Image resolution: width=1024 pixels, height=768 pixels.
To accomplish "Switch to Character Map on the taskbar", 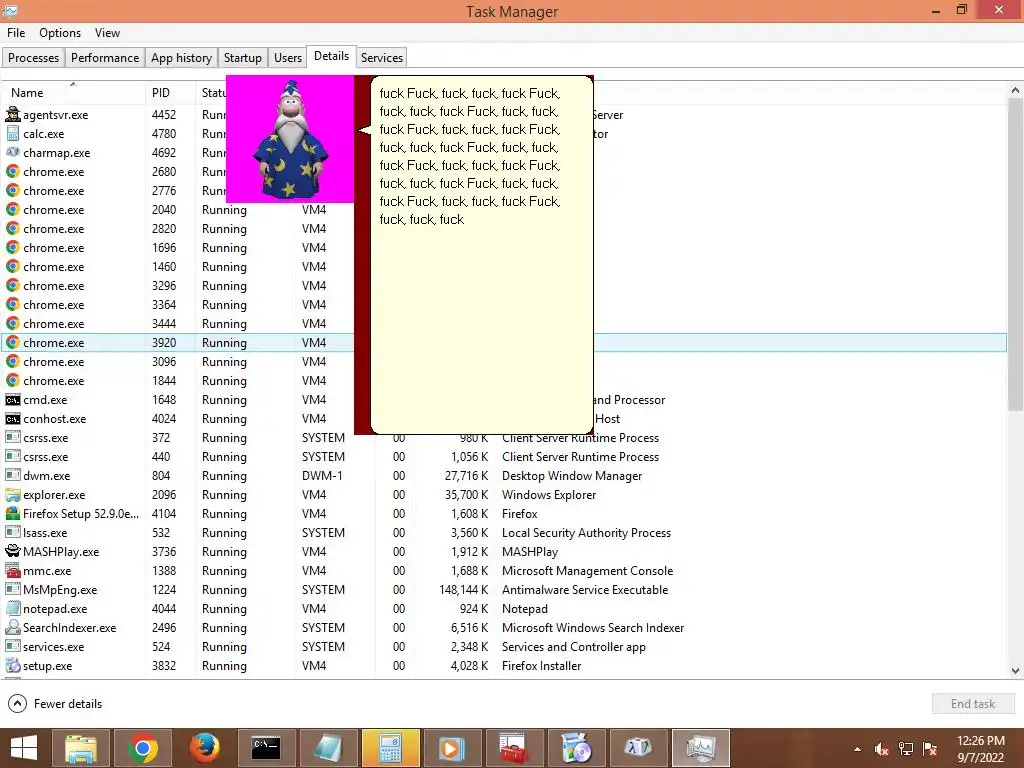I will [x=638, y=748].
